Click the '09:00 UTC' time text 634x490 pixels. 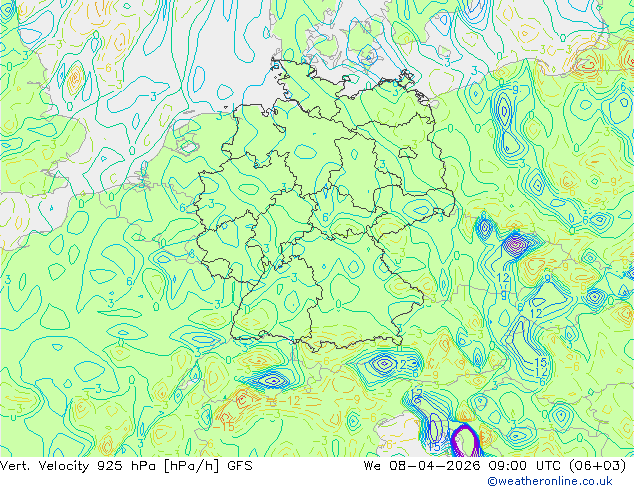tap(525, 466)
